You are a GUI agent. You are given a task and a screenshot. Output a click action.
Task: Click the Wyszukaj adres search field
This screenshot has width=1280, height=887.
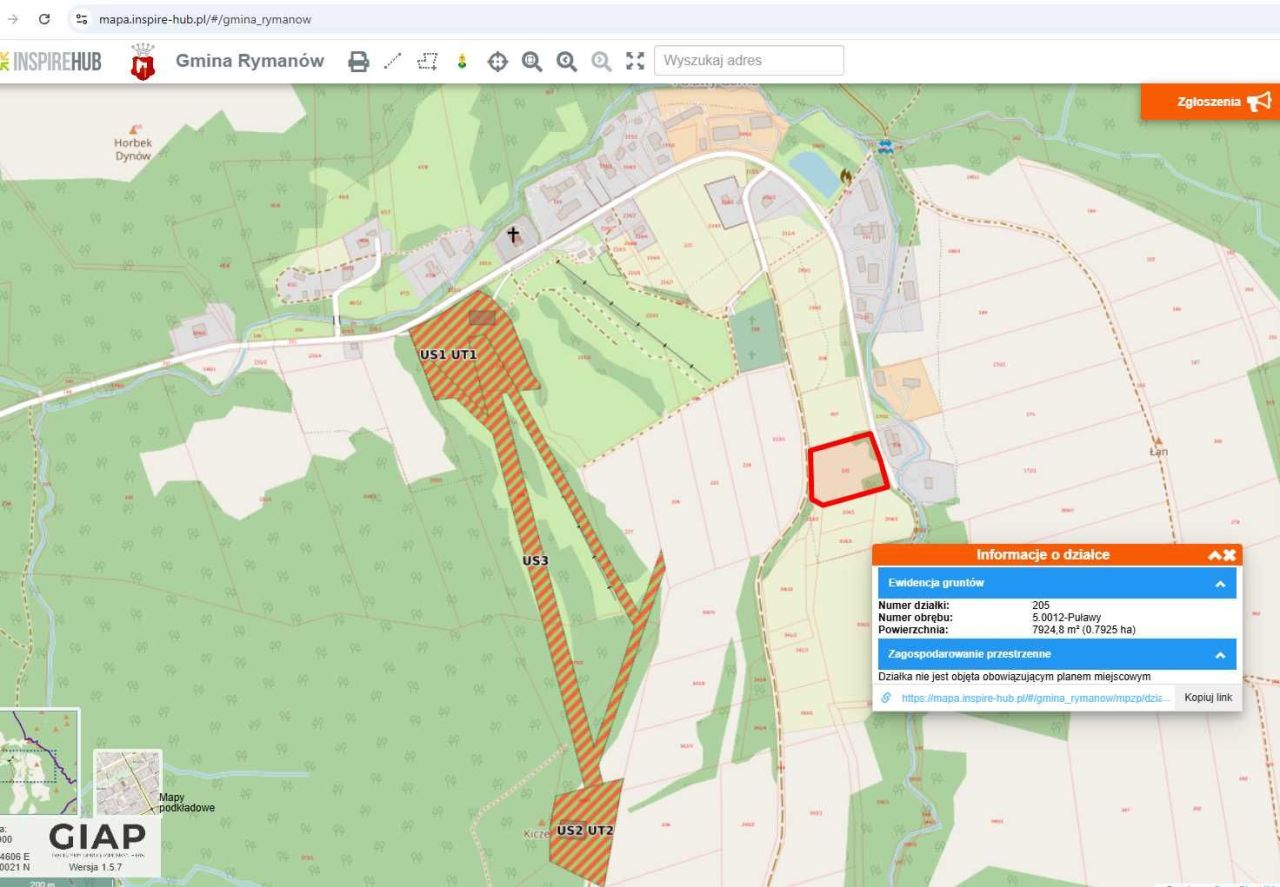click(748, 61)
